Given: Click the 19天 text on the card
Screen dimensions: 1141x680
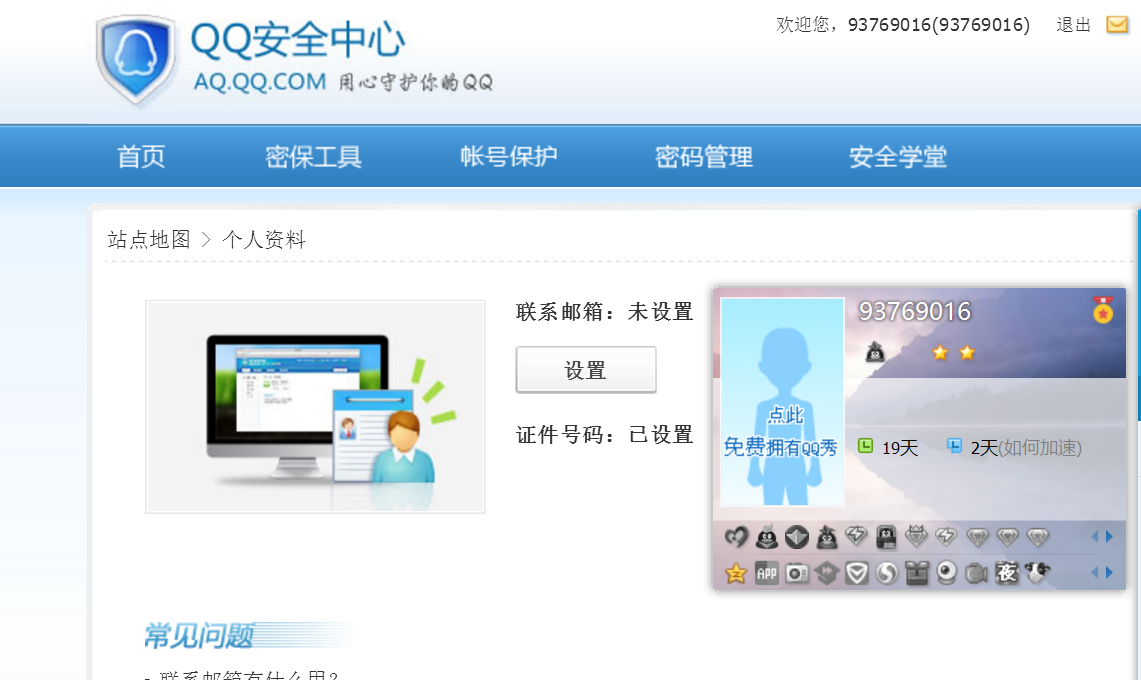Looking at the screenshot, I should [x=900, y=448].
